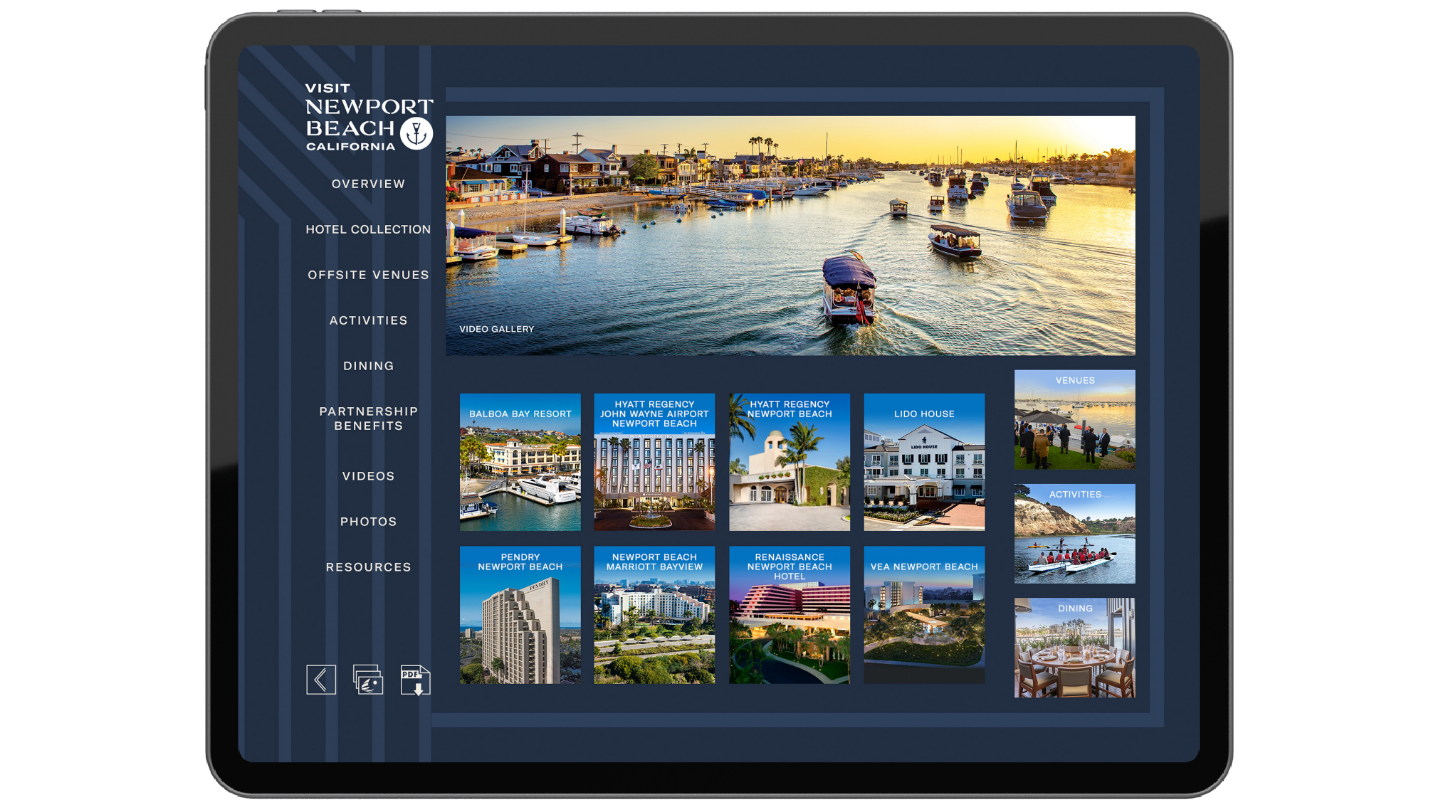The width and height of the screenshot is (1440, 810).
Task: Click the back arrow icon
Action: (x=321, y=680)
